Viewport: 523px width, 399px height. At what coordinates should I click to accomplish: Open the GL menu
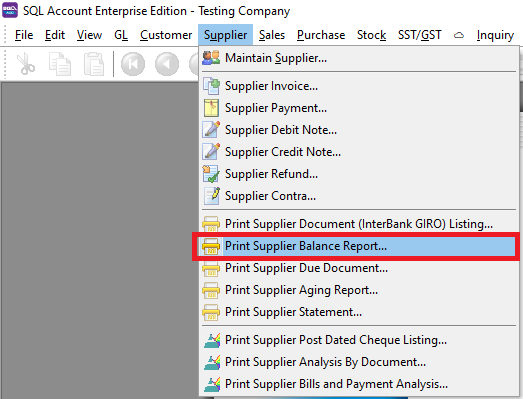(x=121, y=35)
